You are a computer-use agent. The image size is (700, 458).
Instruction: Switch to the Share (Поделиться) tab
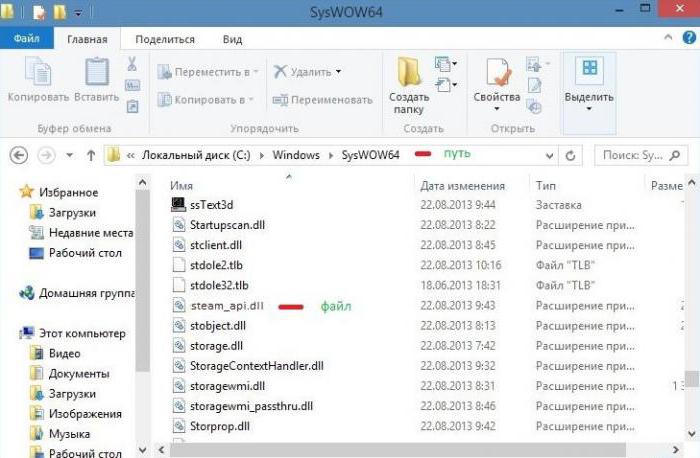pos(165,39)
